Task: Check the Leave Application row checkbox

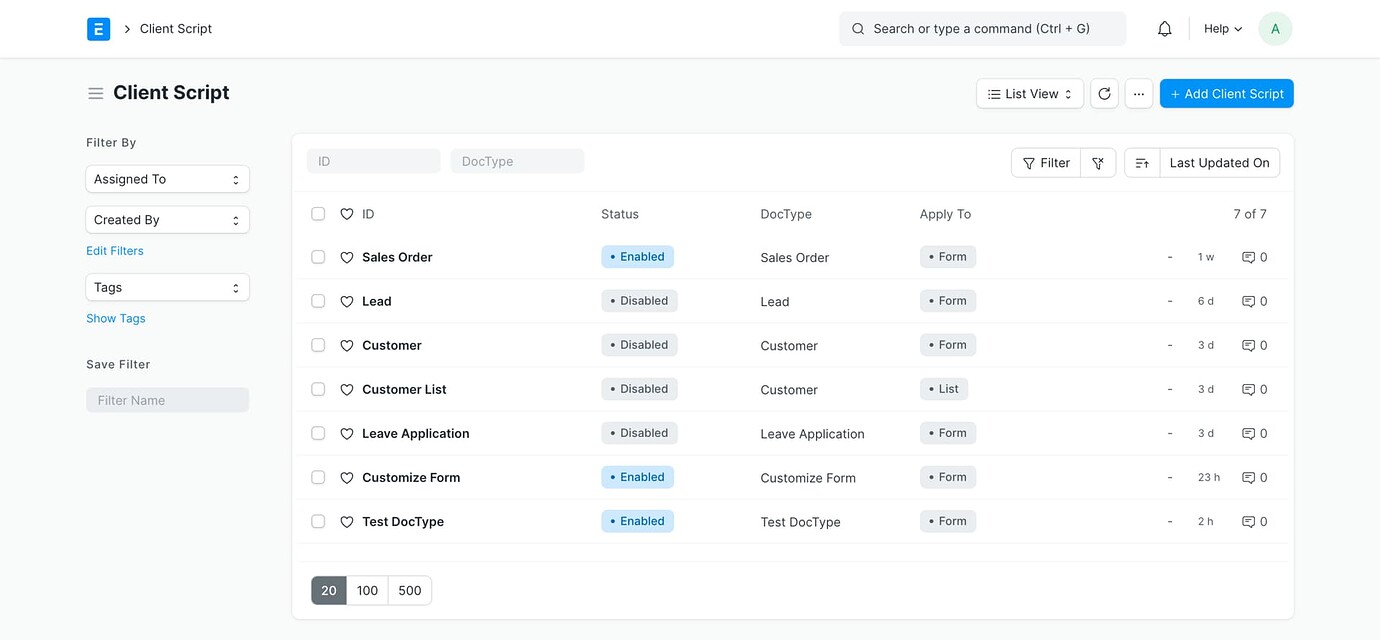Action: click(x=318, y=433)
